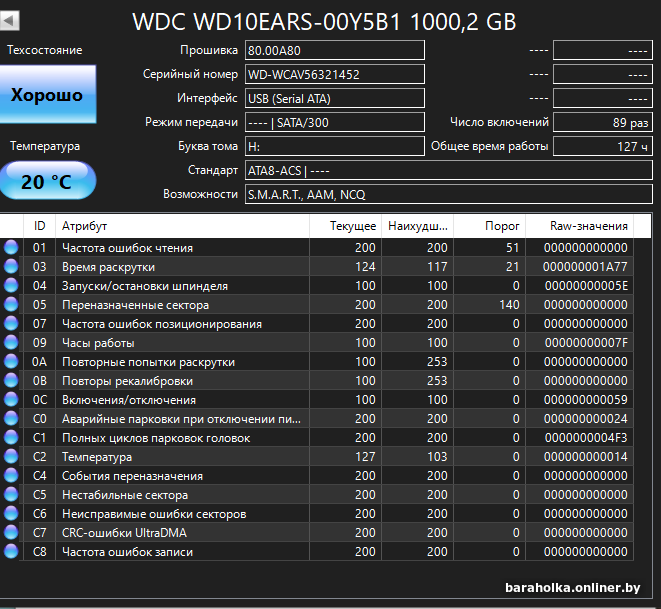Click the Серийный номер field
The width and height of the screenshot is (661, 609).
tap(334, 74)
